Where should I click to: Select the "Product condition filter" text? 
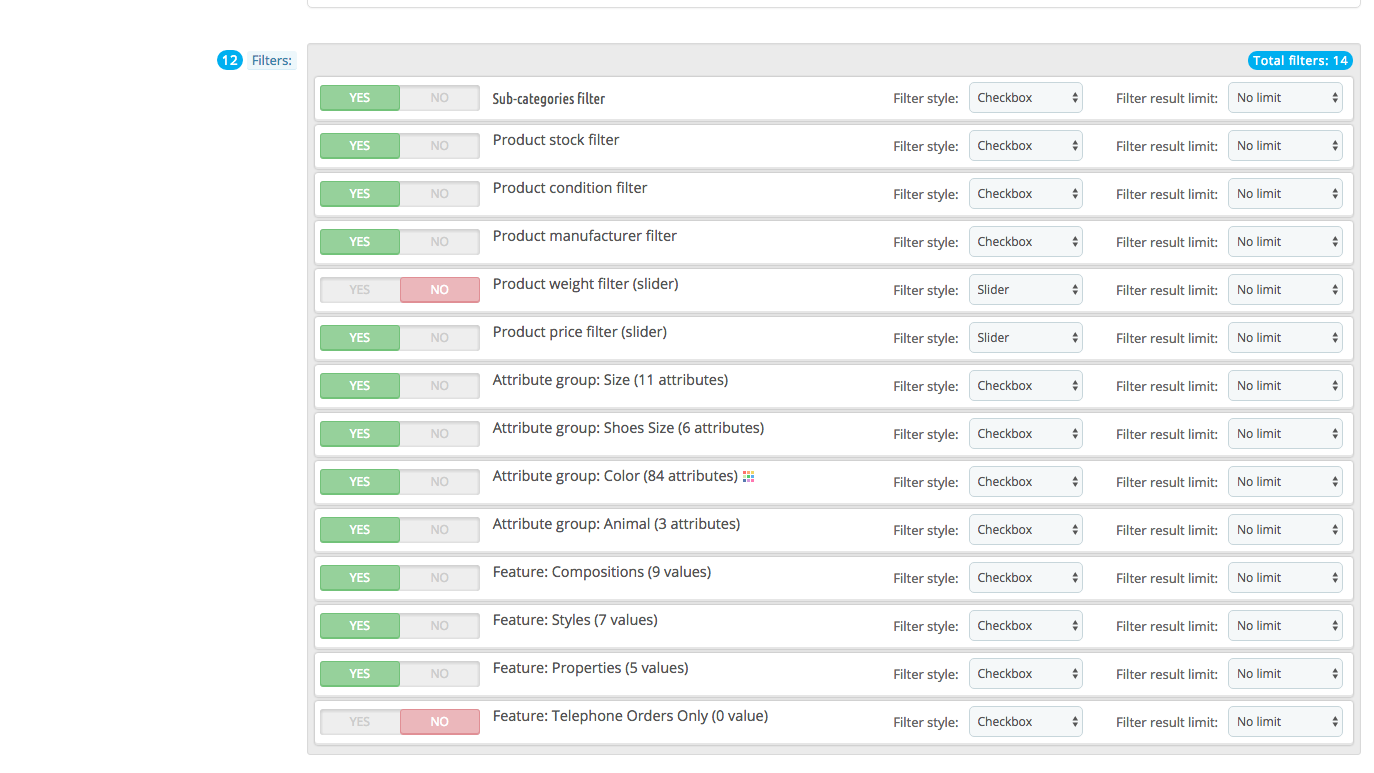[x=570, y=188]
